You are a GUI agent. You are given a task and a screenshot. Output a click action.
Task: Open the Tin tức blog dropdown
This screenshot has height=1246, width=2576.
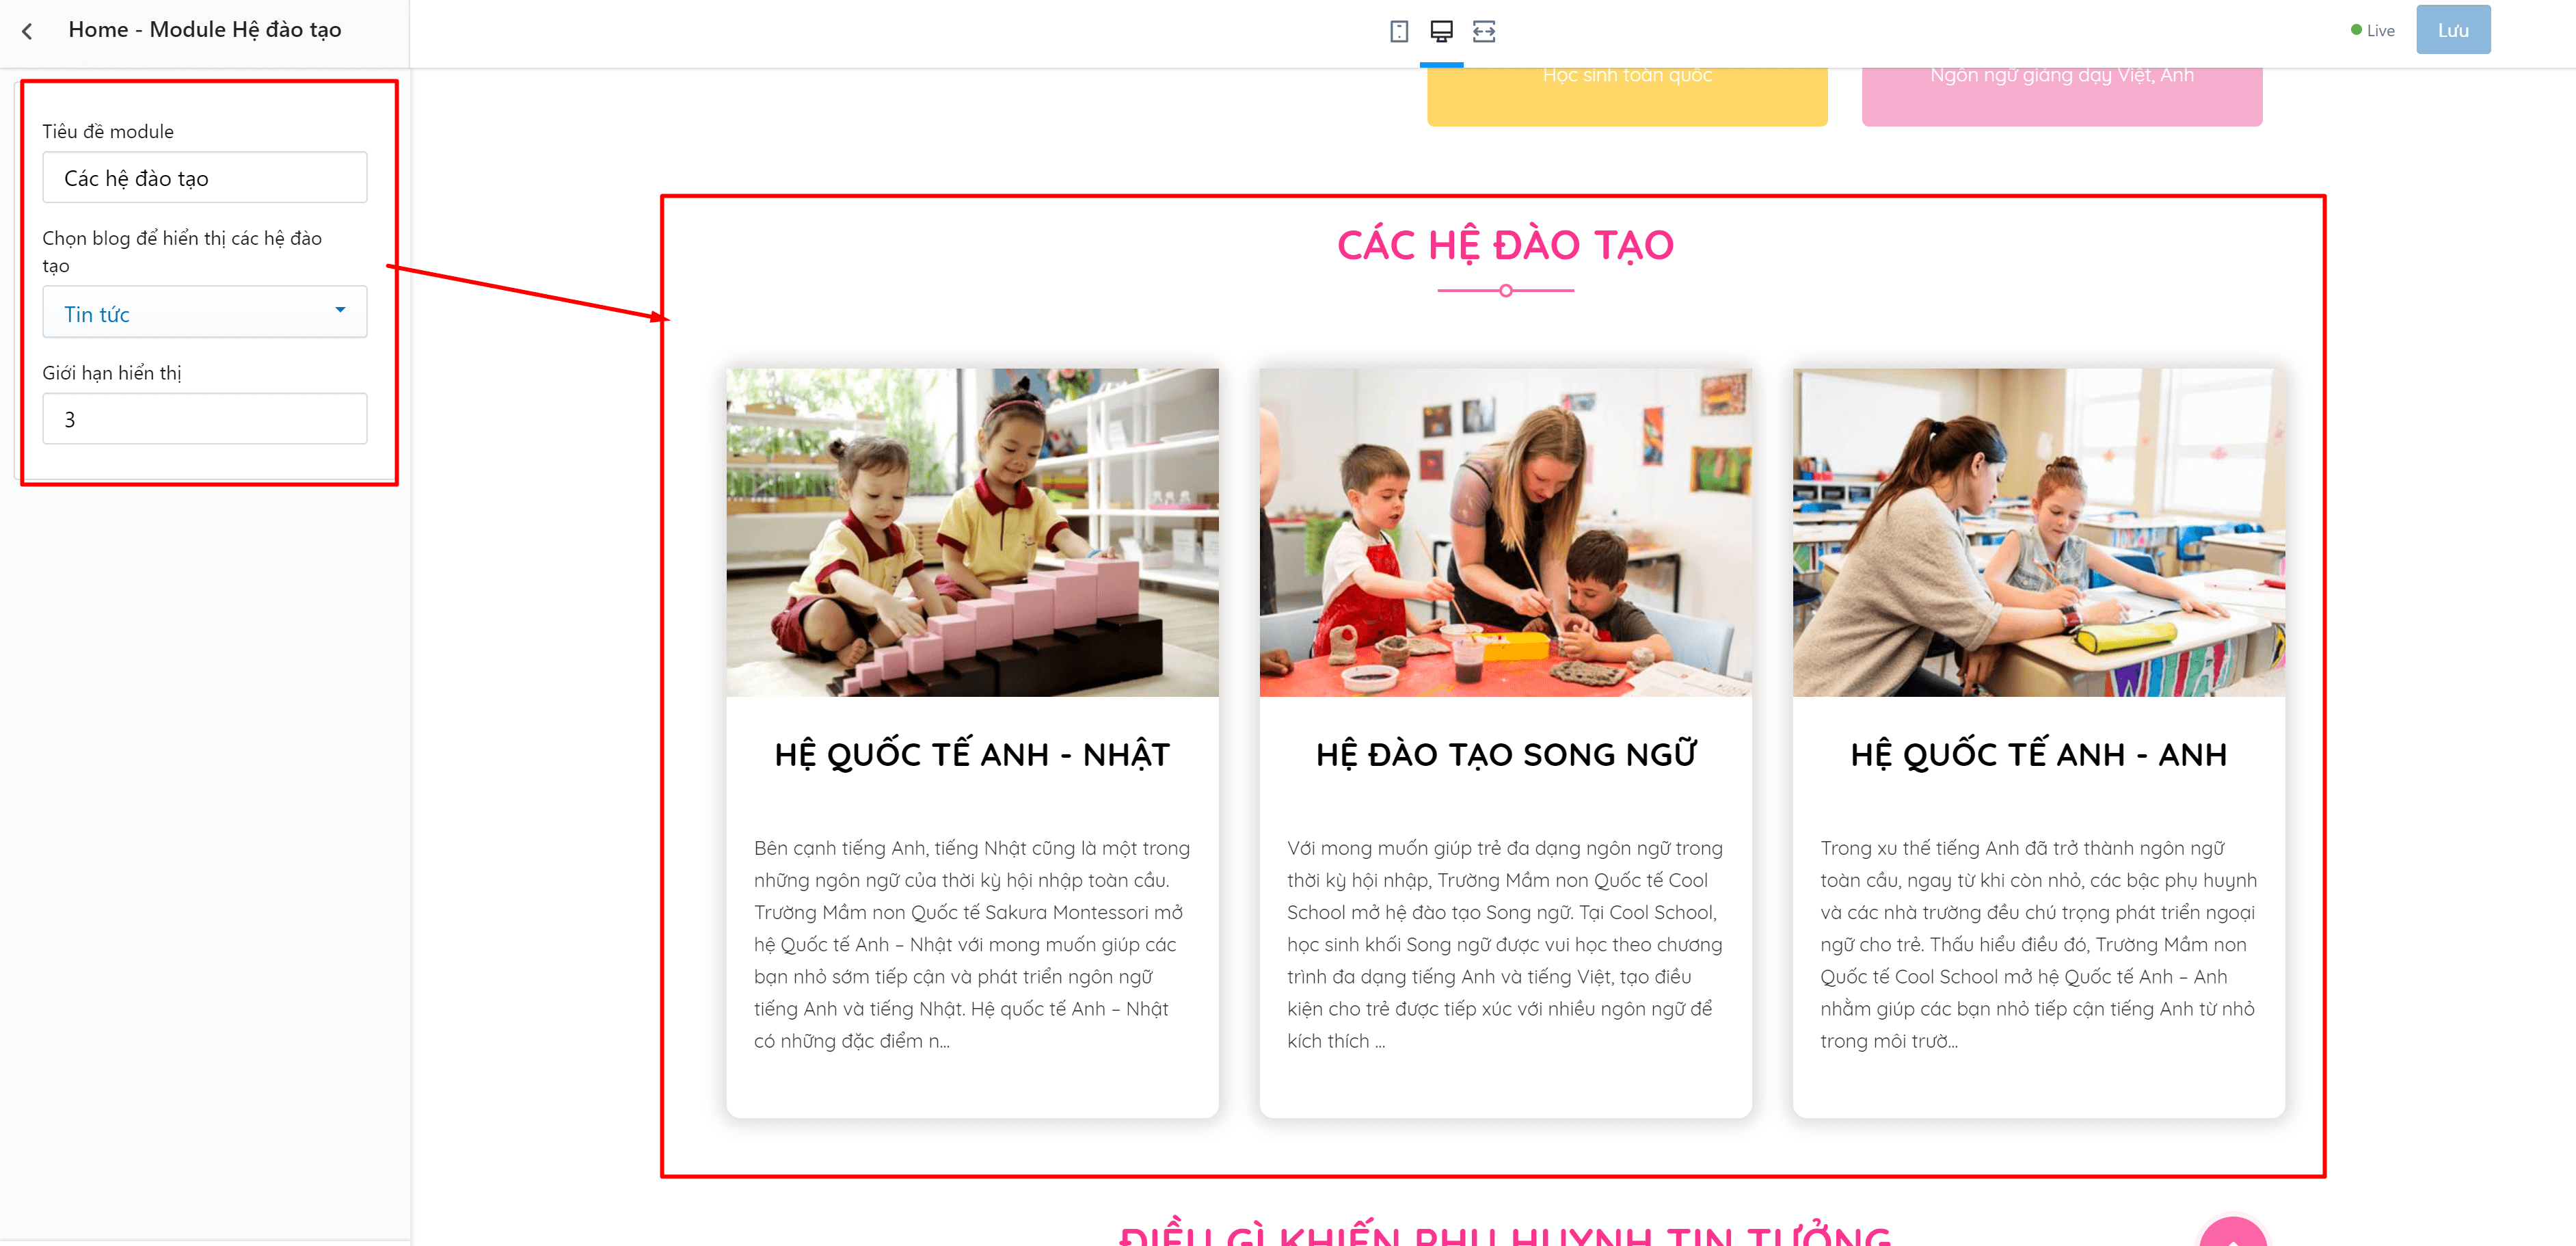205,313
